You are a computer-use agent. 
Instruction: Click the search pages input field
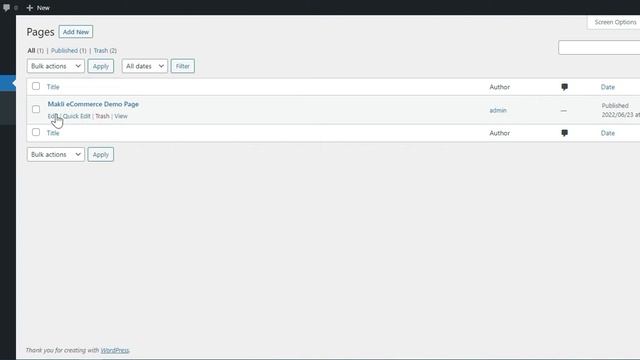coord(599,48)
